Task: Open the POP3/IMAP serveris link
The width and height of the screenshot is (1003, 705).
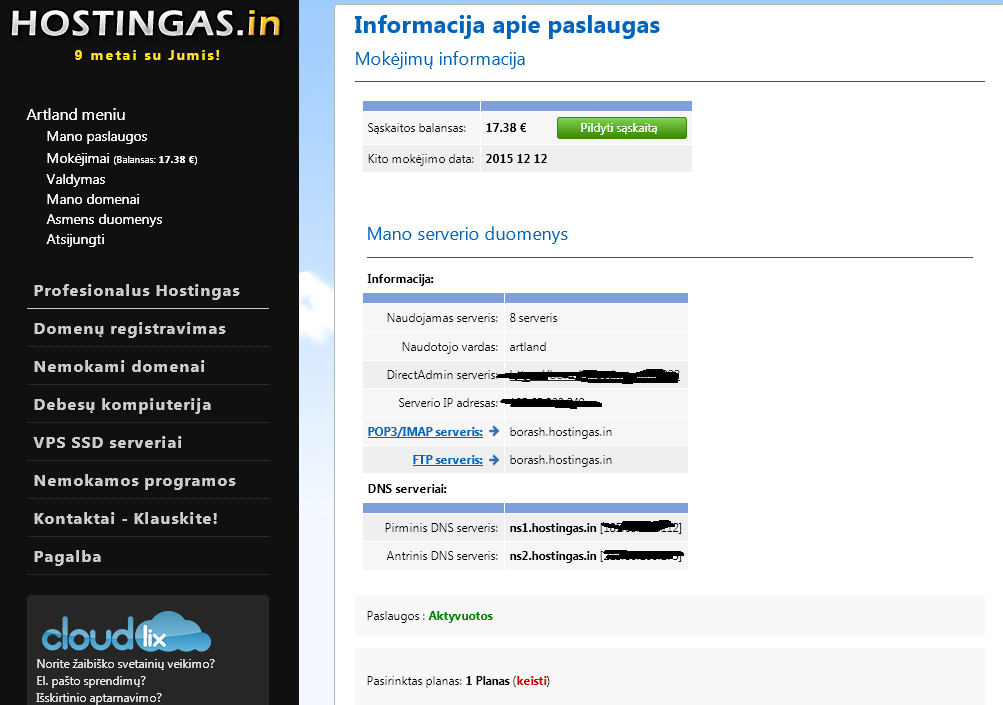Action: tap(425, 432)
